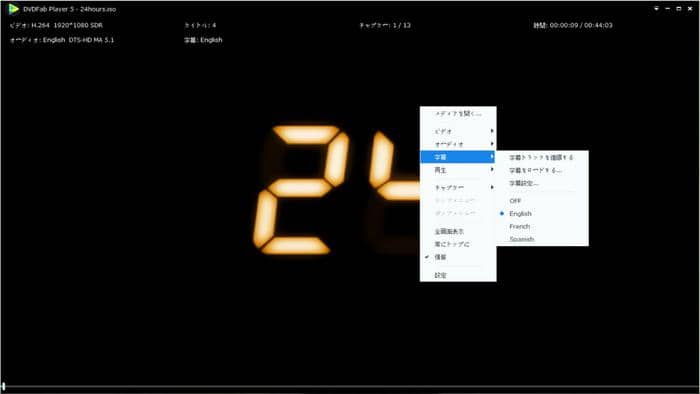This screenshot has width=700, height=394.
Task: Click the "字幕: English" info text
Action: point(203,40)
